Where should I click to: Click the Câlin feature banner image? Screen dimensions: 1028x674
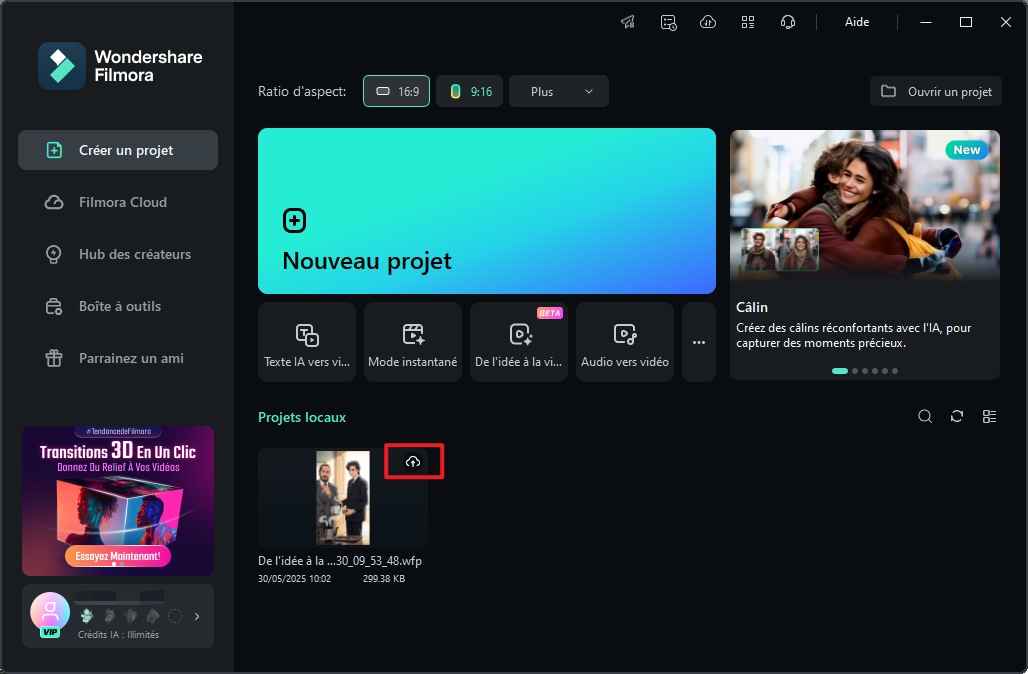[865, 206]
